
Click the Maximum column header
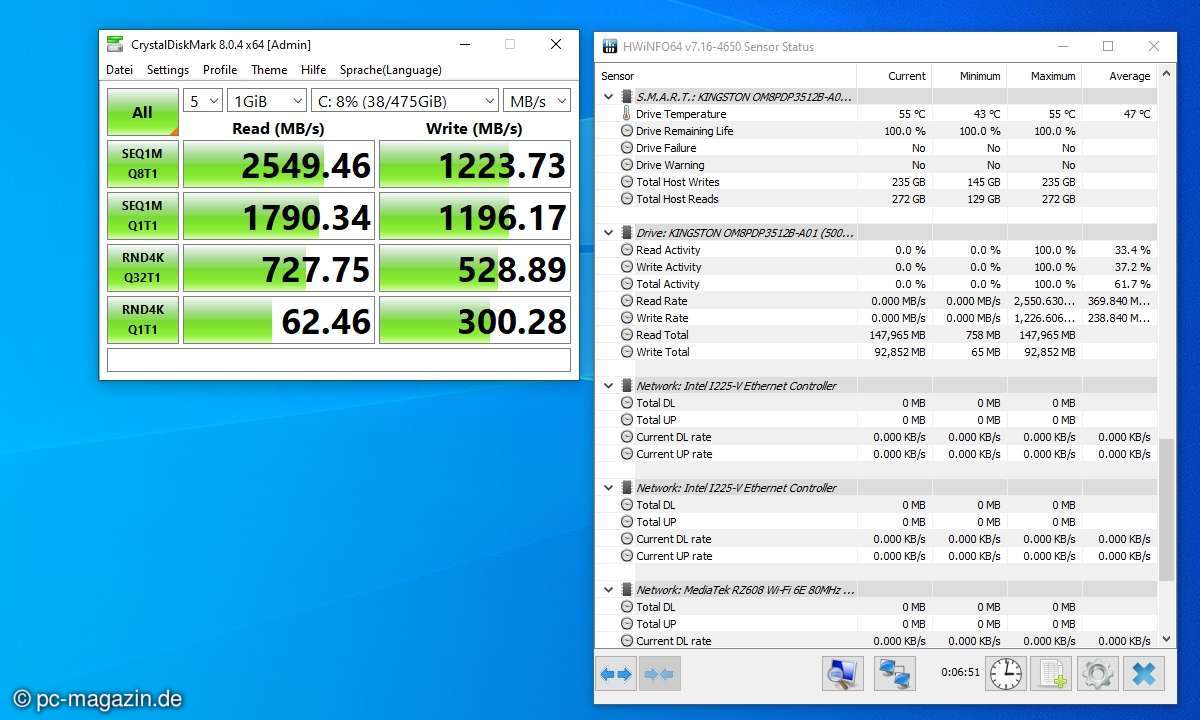(1043, 76)
